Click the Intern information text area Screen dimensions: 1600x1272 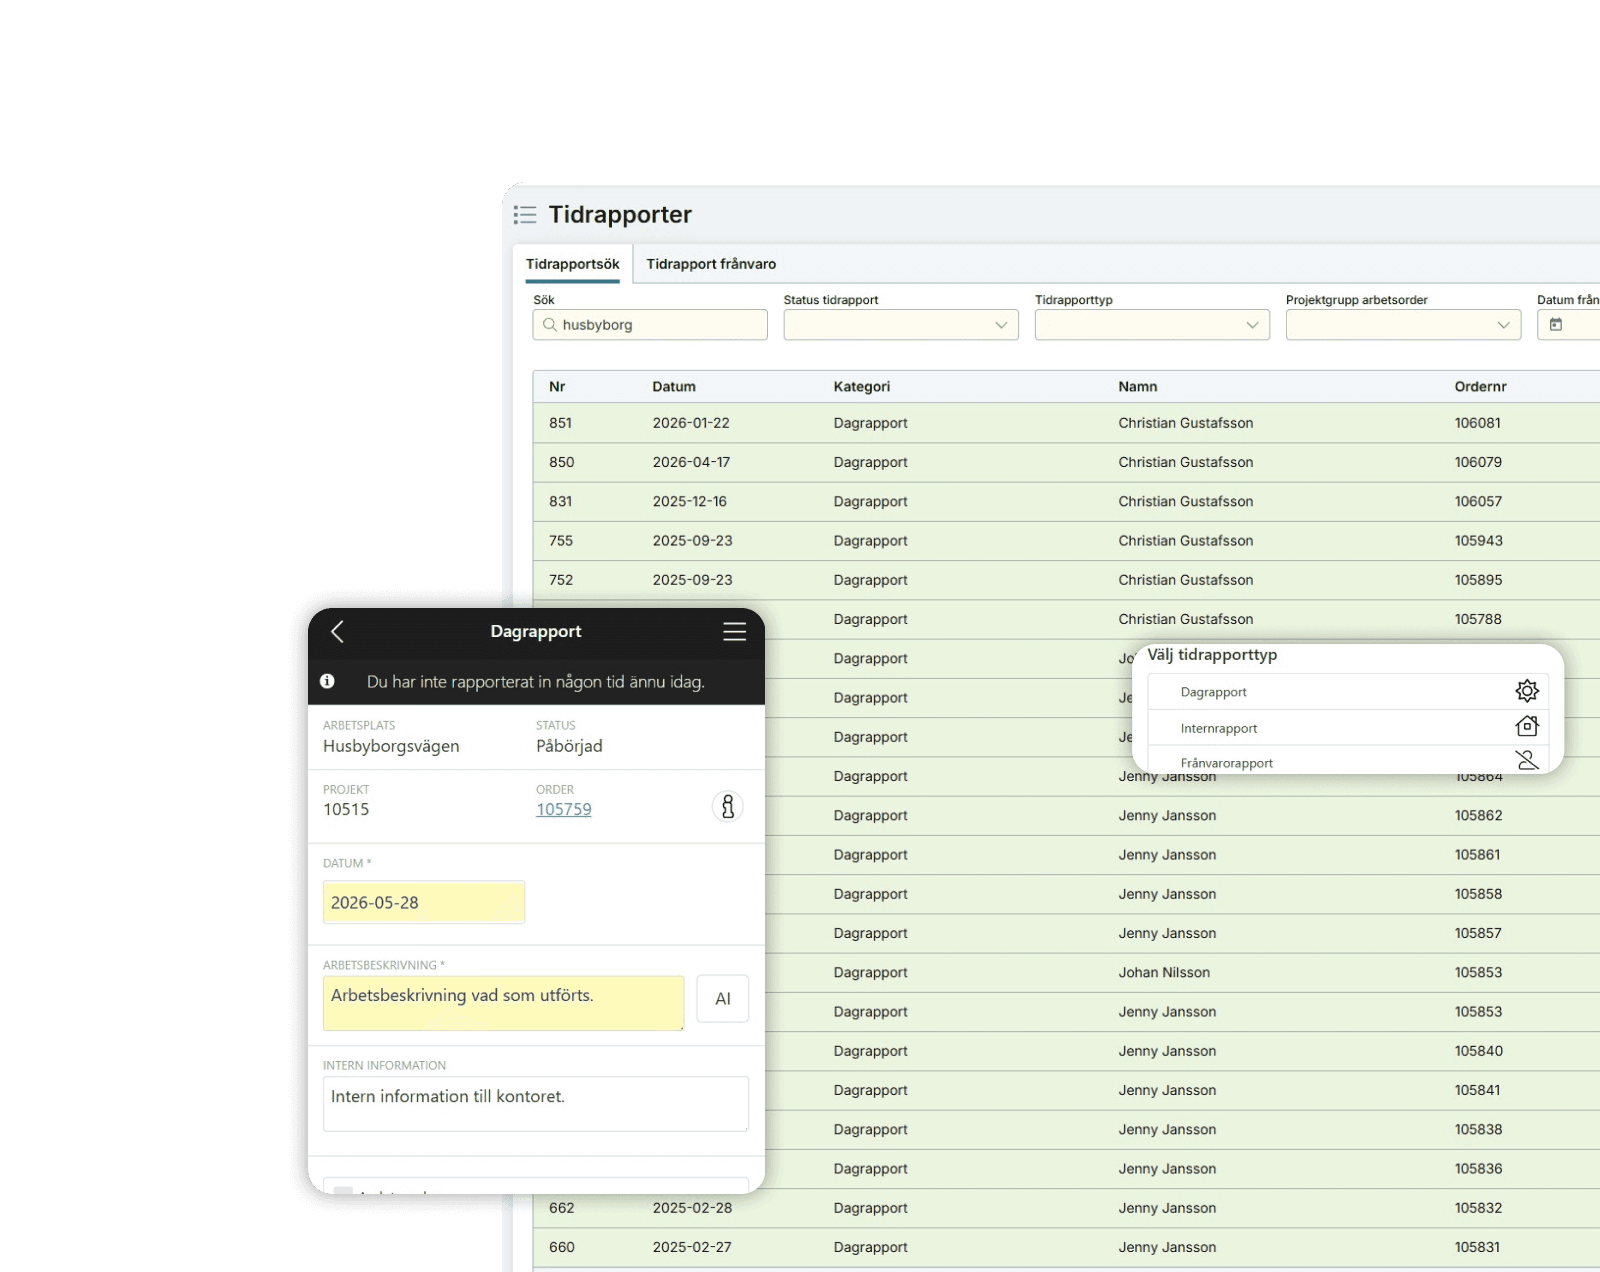pyautogui.click(x=536, y=1104)
